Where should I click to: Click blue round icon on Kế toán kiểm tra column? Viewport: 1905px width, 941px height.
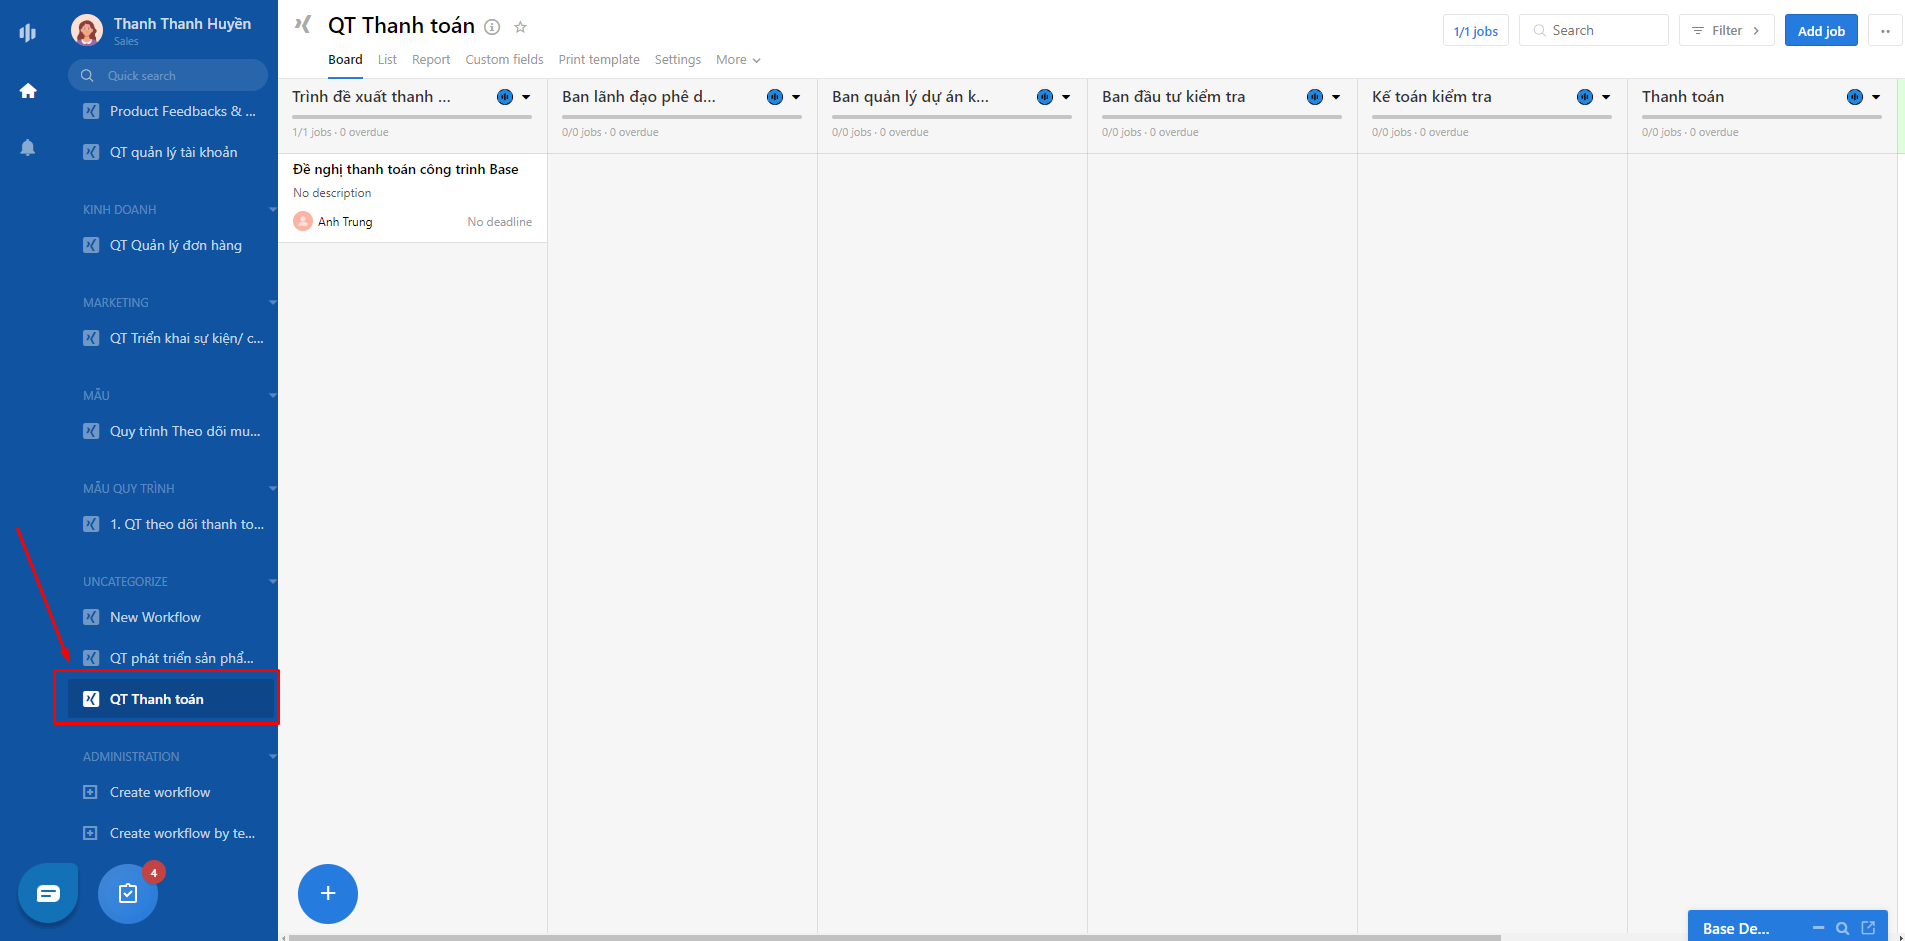coord(1585,97)
